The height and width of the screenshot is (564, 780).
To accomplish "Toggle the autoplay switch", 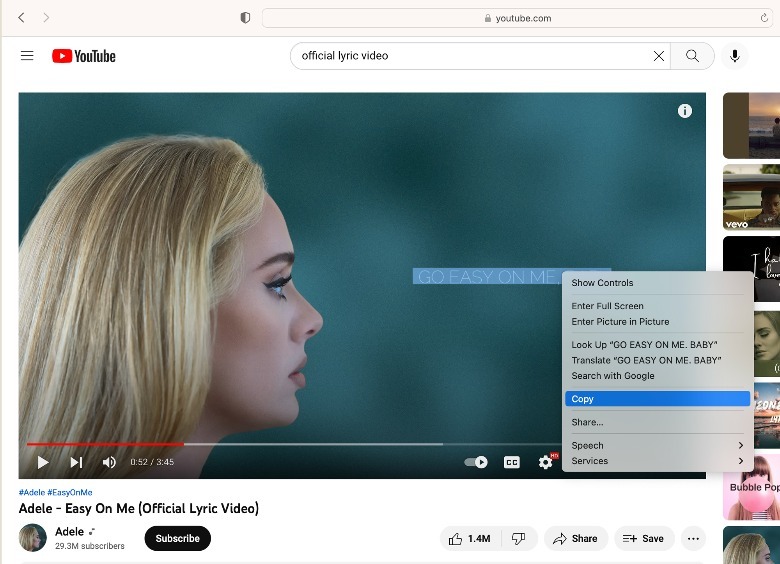I will point(476,463).
